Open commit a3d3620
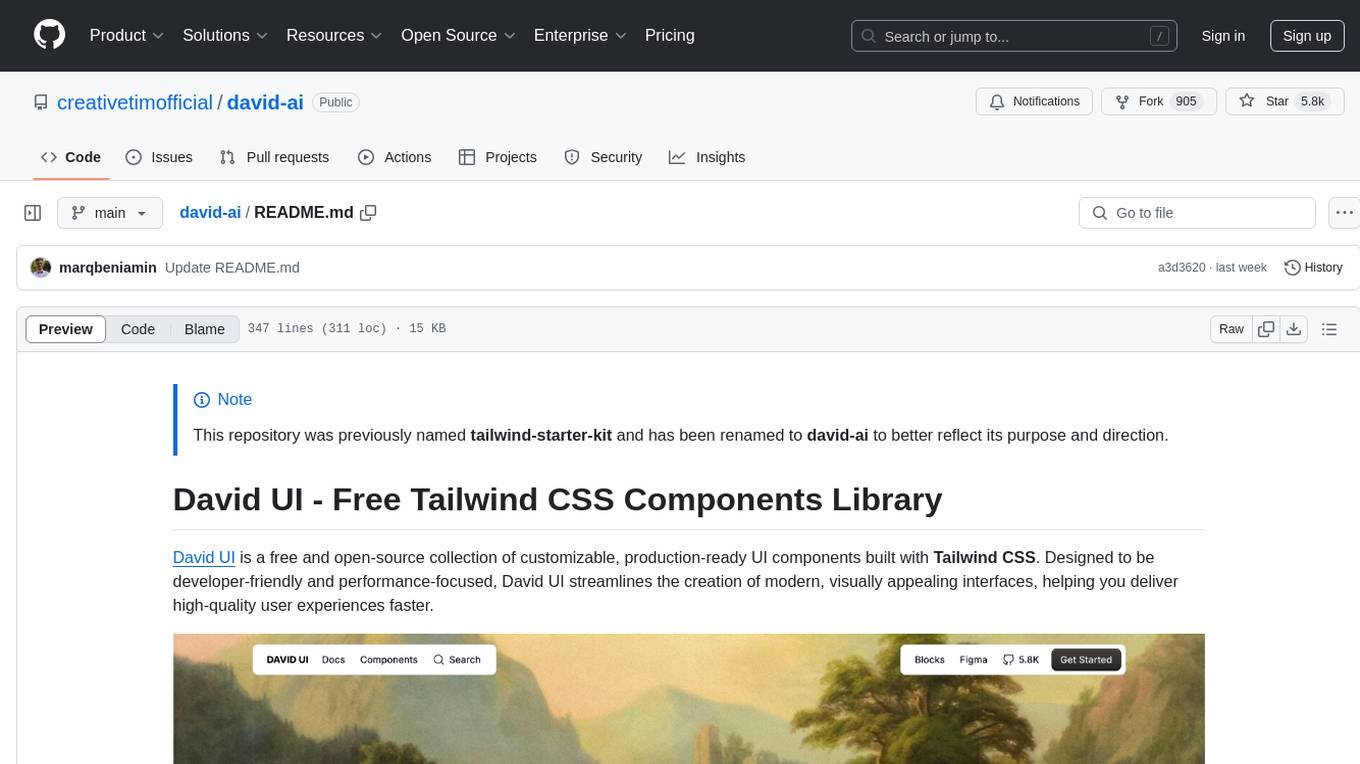Viewport: 1360px width, 764px height. [1181, 268]
